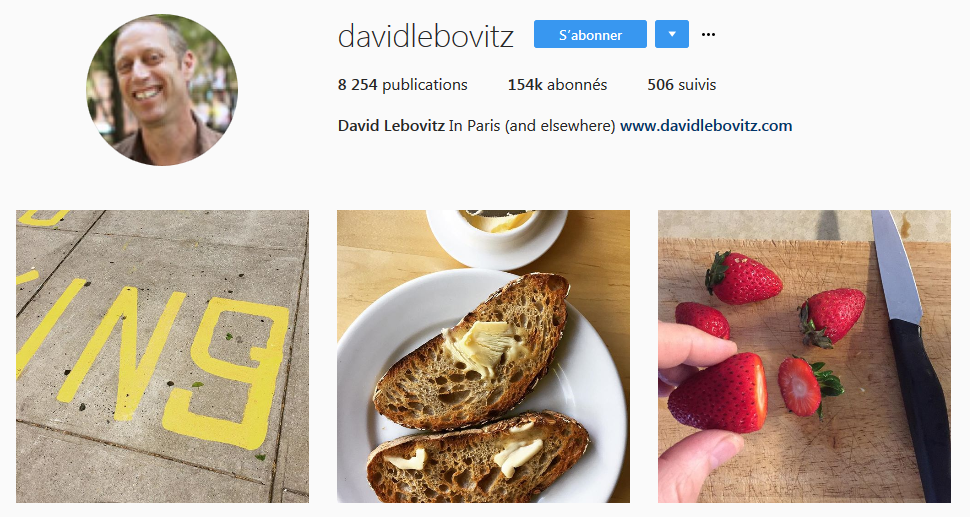Viewport: 970px width, 517px height.
Task: Open davidlebovitz's round profile picture
Action: pyautogui.click(x=162, y=90)
